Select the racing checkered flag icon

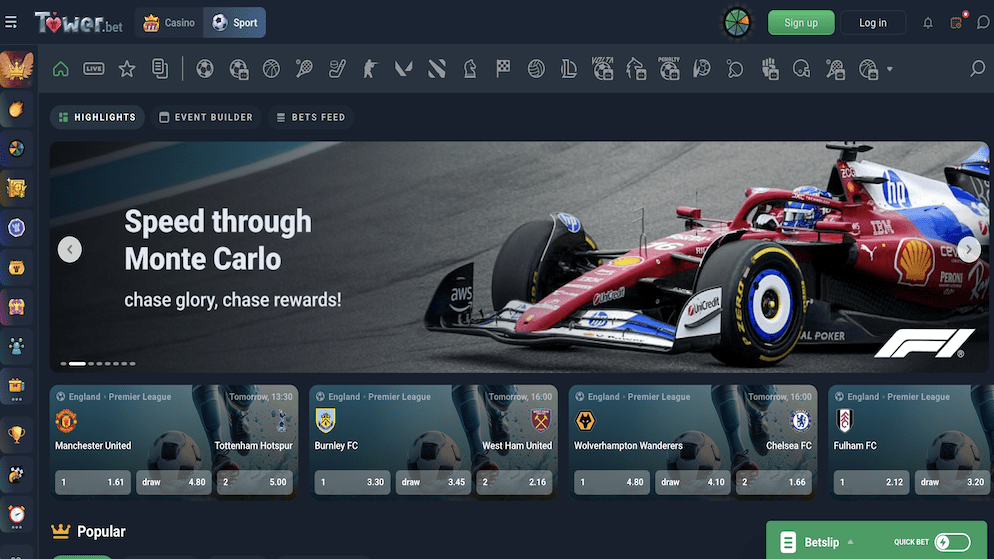[503, 68]
